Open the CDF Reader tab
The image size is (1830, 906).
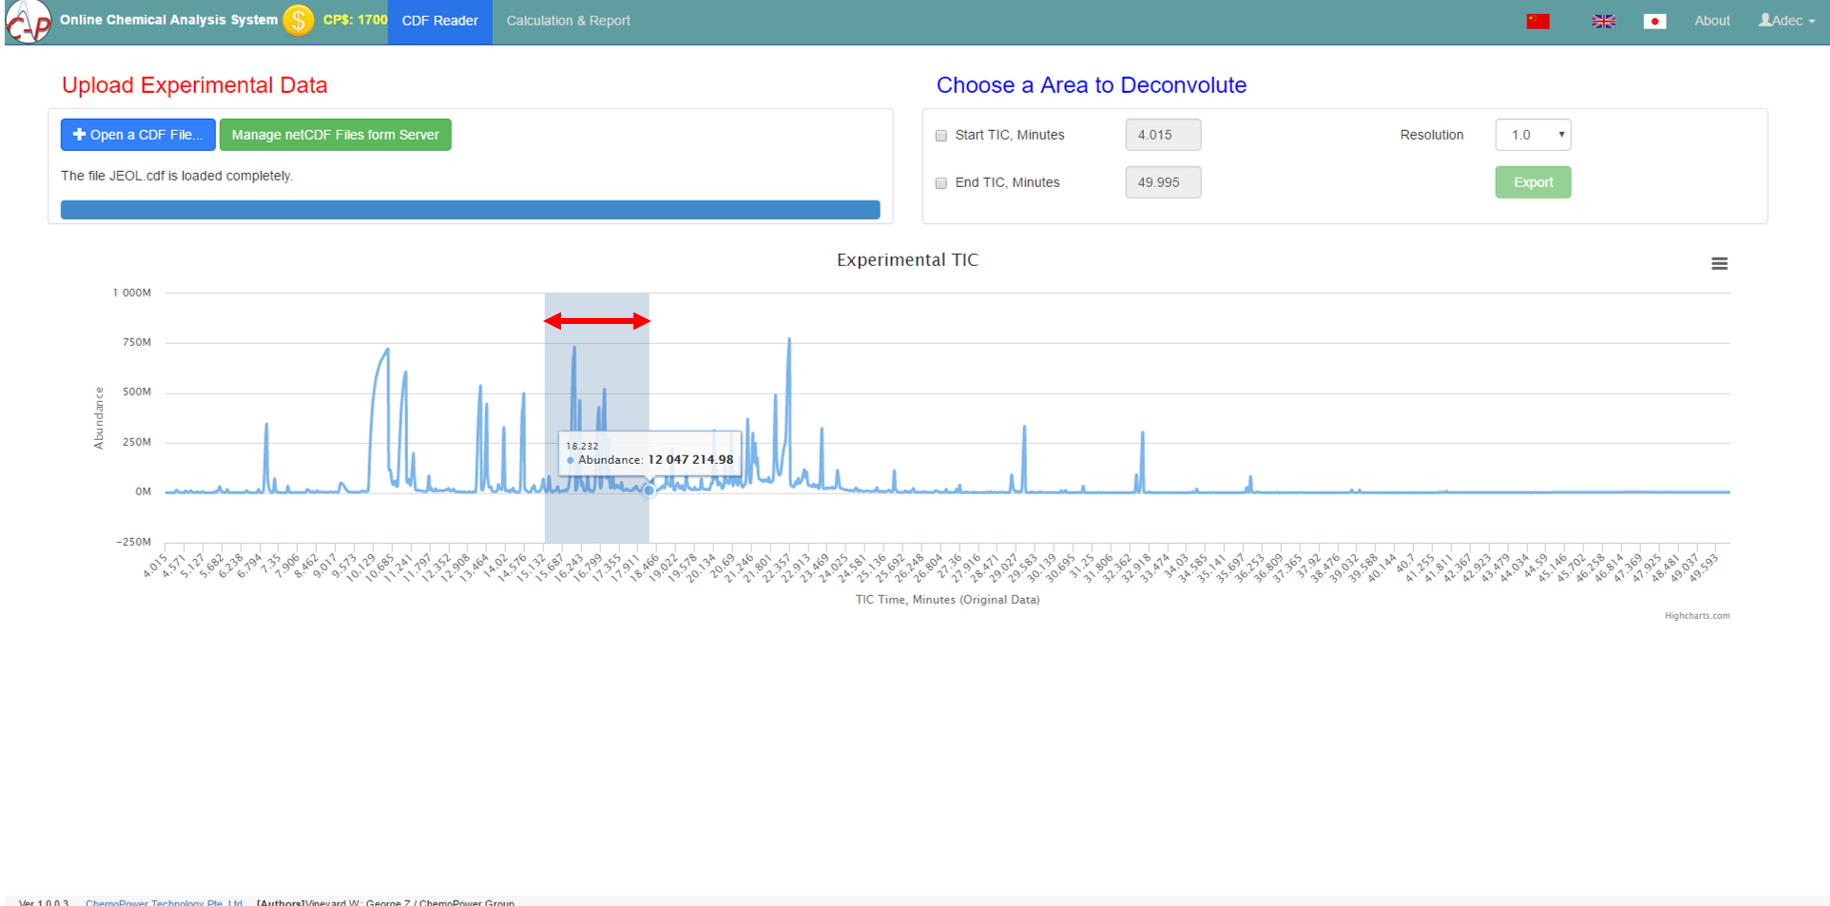(x=440, y=21)
